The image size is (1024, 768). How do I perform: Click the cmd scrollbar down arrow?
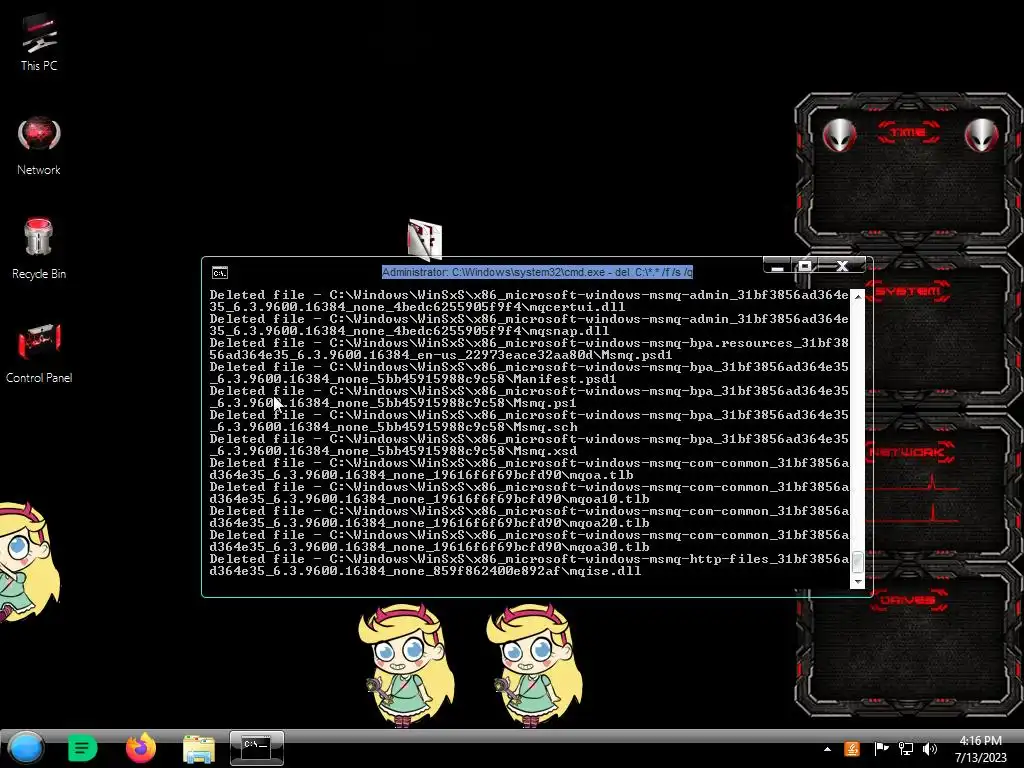[x=857, y=581]
